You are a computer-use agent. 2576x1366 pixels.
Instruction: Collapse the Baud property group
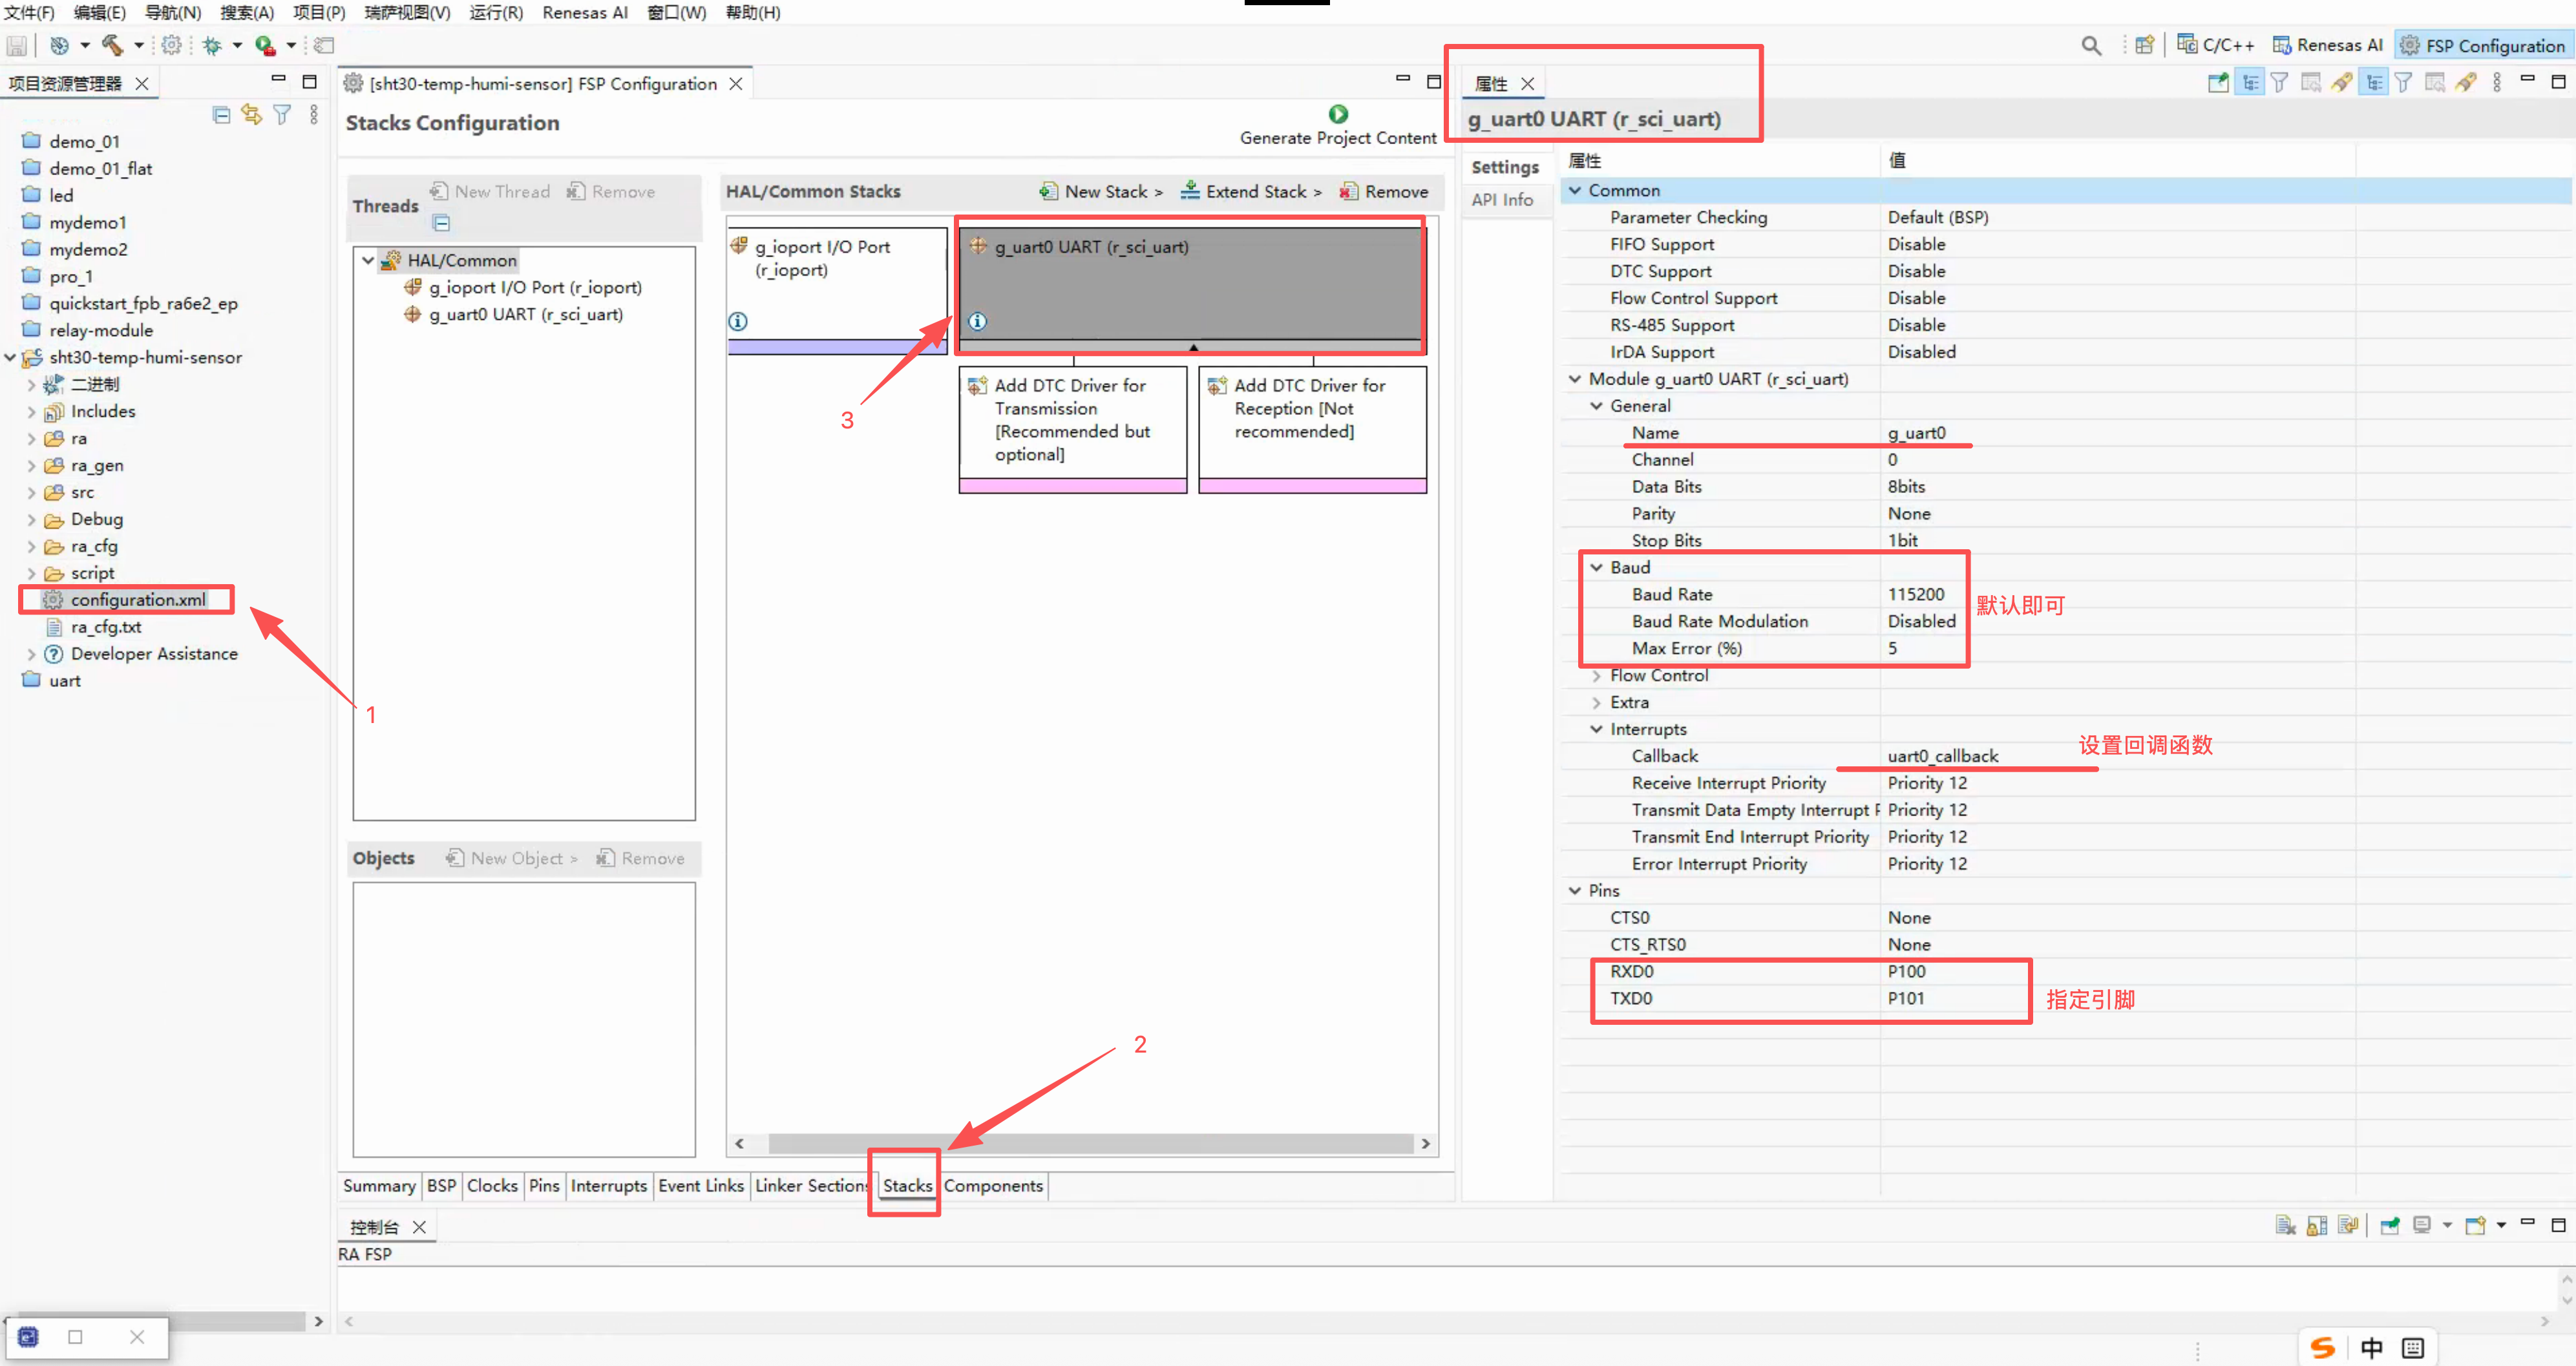coord(1596,568)
